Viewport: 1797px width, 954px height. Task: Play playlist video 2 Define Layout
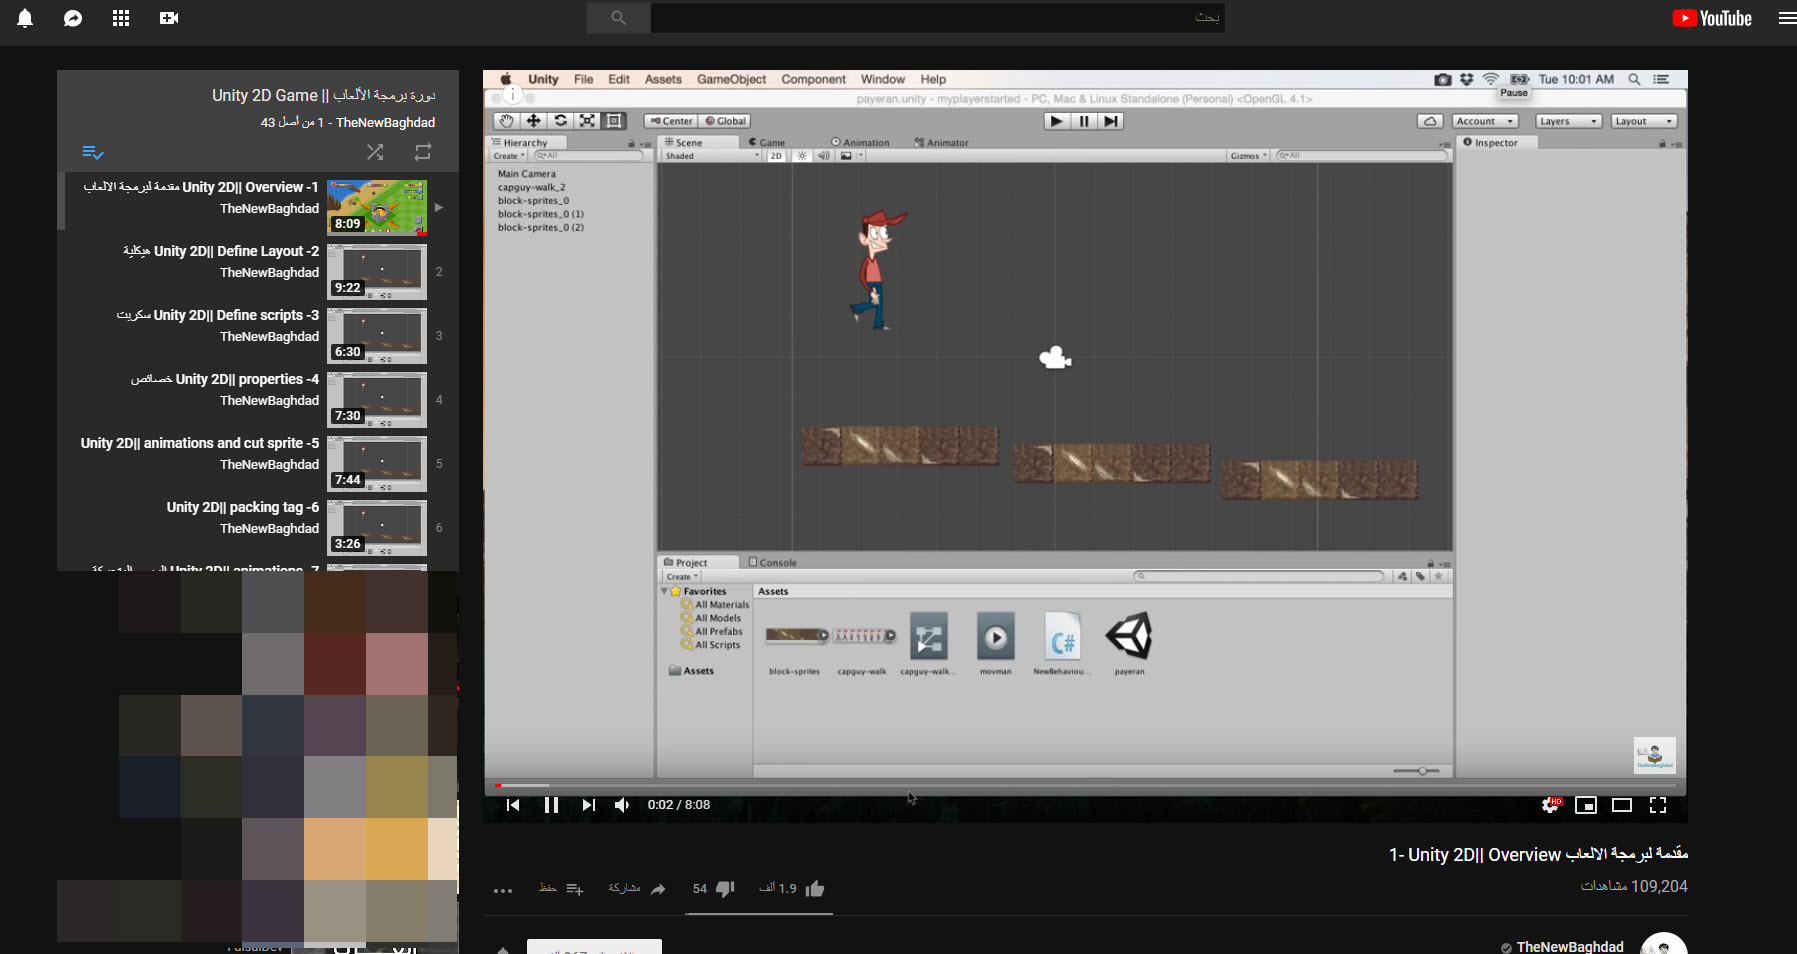click(x=377, y=272)
